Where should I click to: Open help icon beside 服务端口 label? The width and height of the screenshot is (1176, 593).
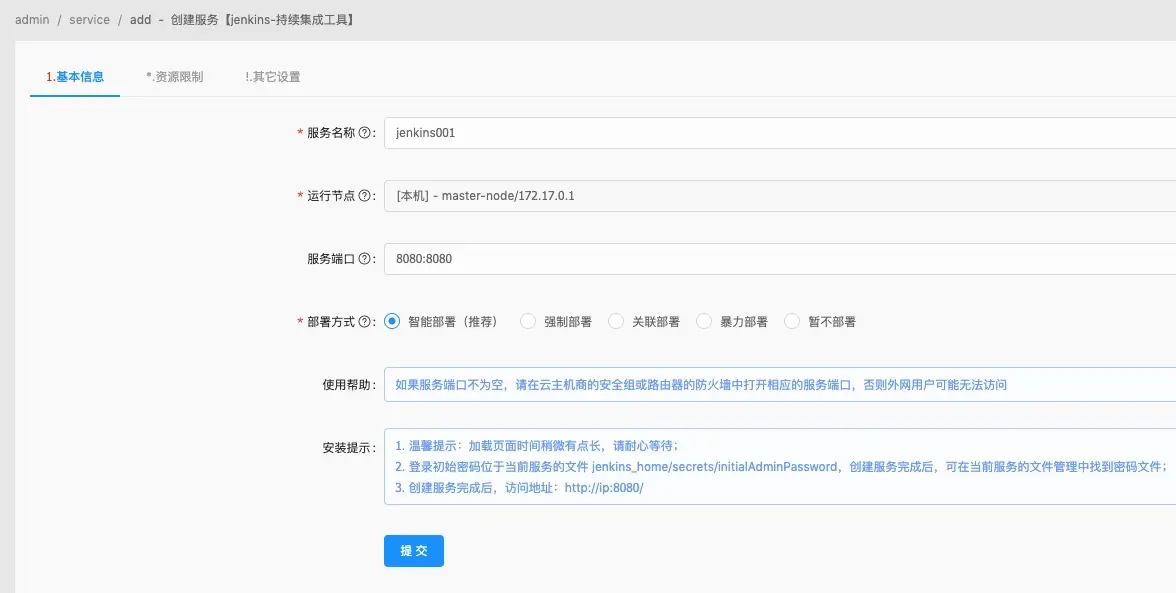point(364,259)
